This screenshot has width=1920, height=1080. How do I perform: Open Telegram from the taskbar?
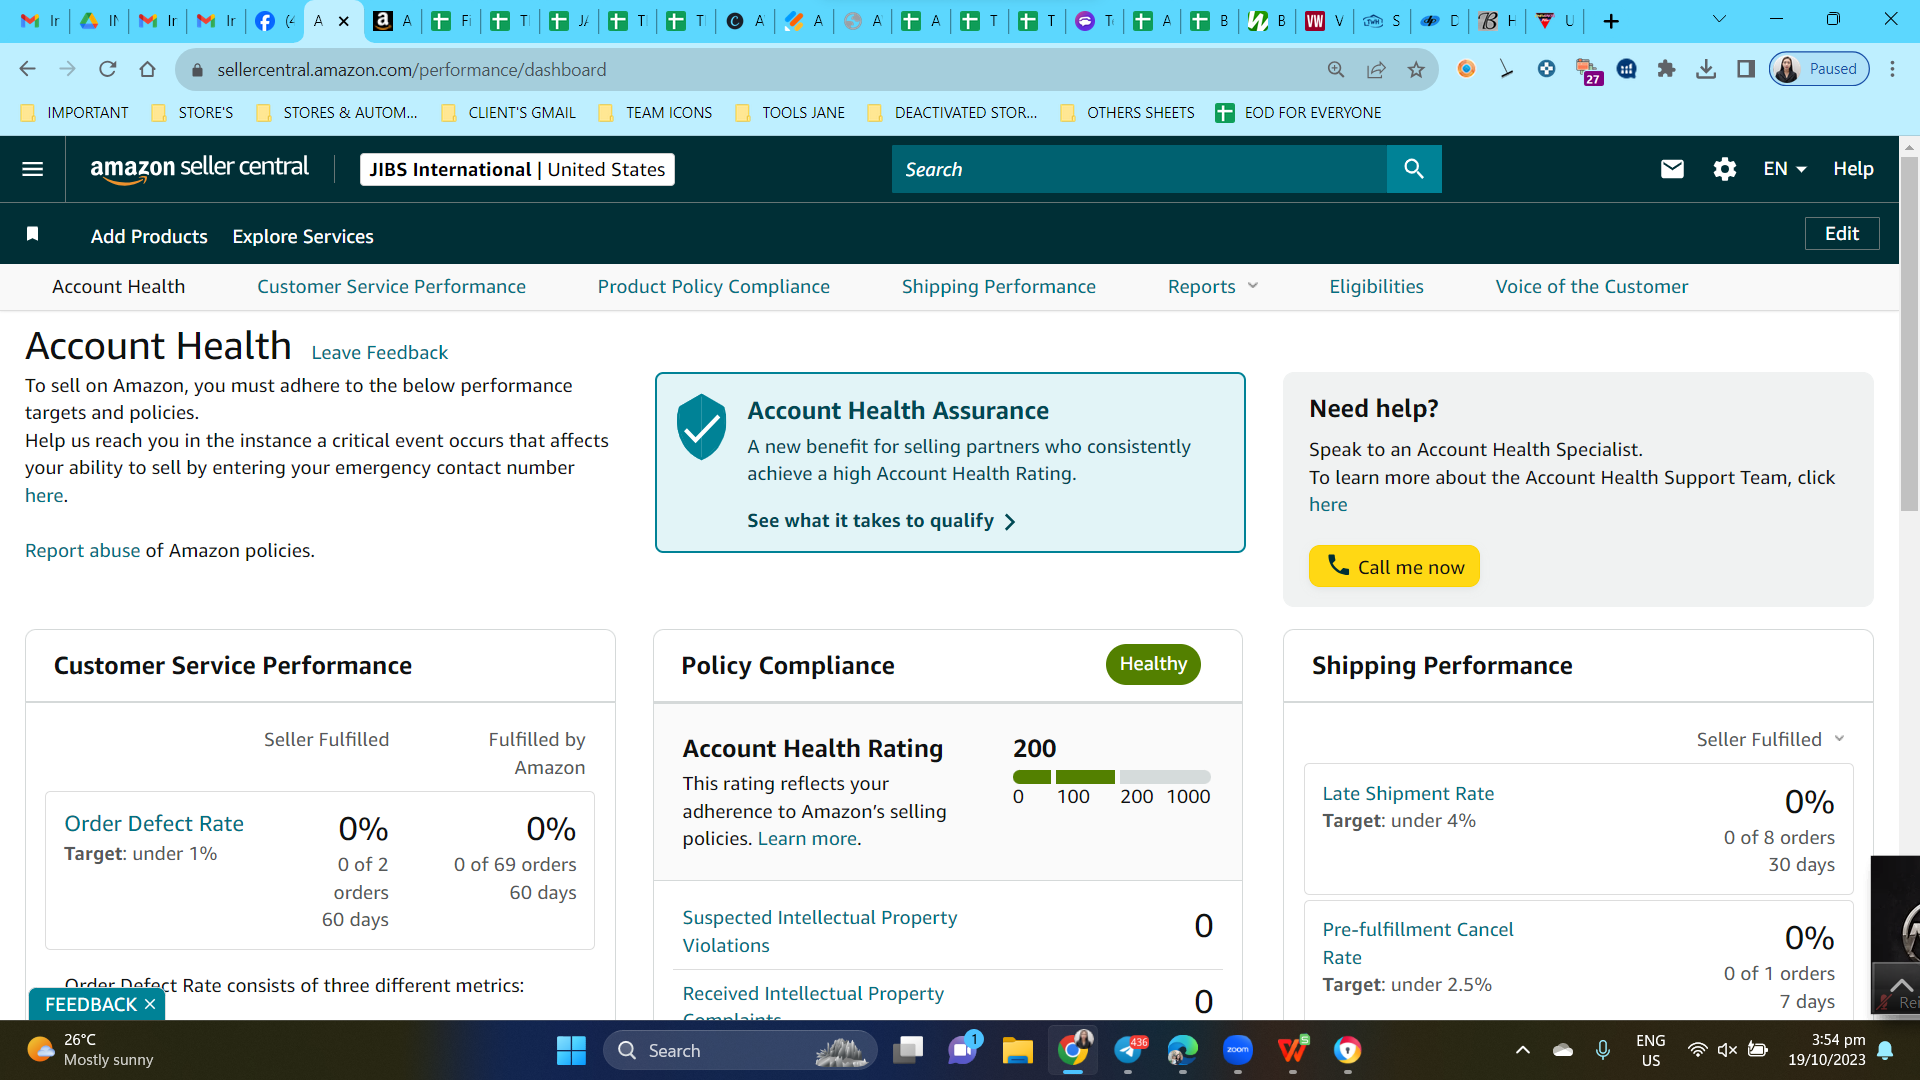(x=1128, y=1050)
